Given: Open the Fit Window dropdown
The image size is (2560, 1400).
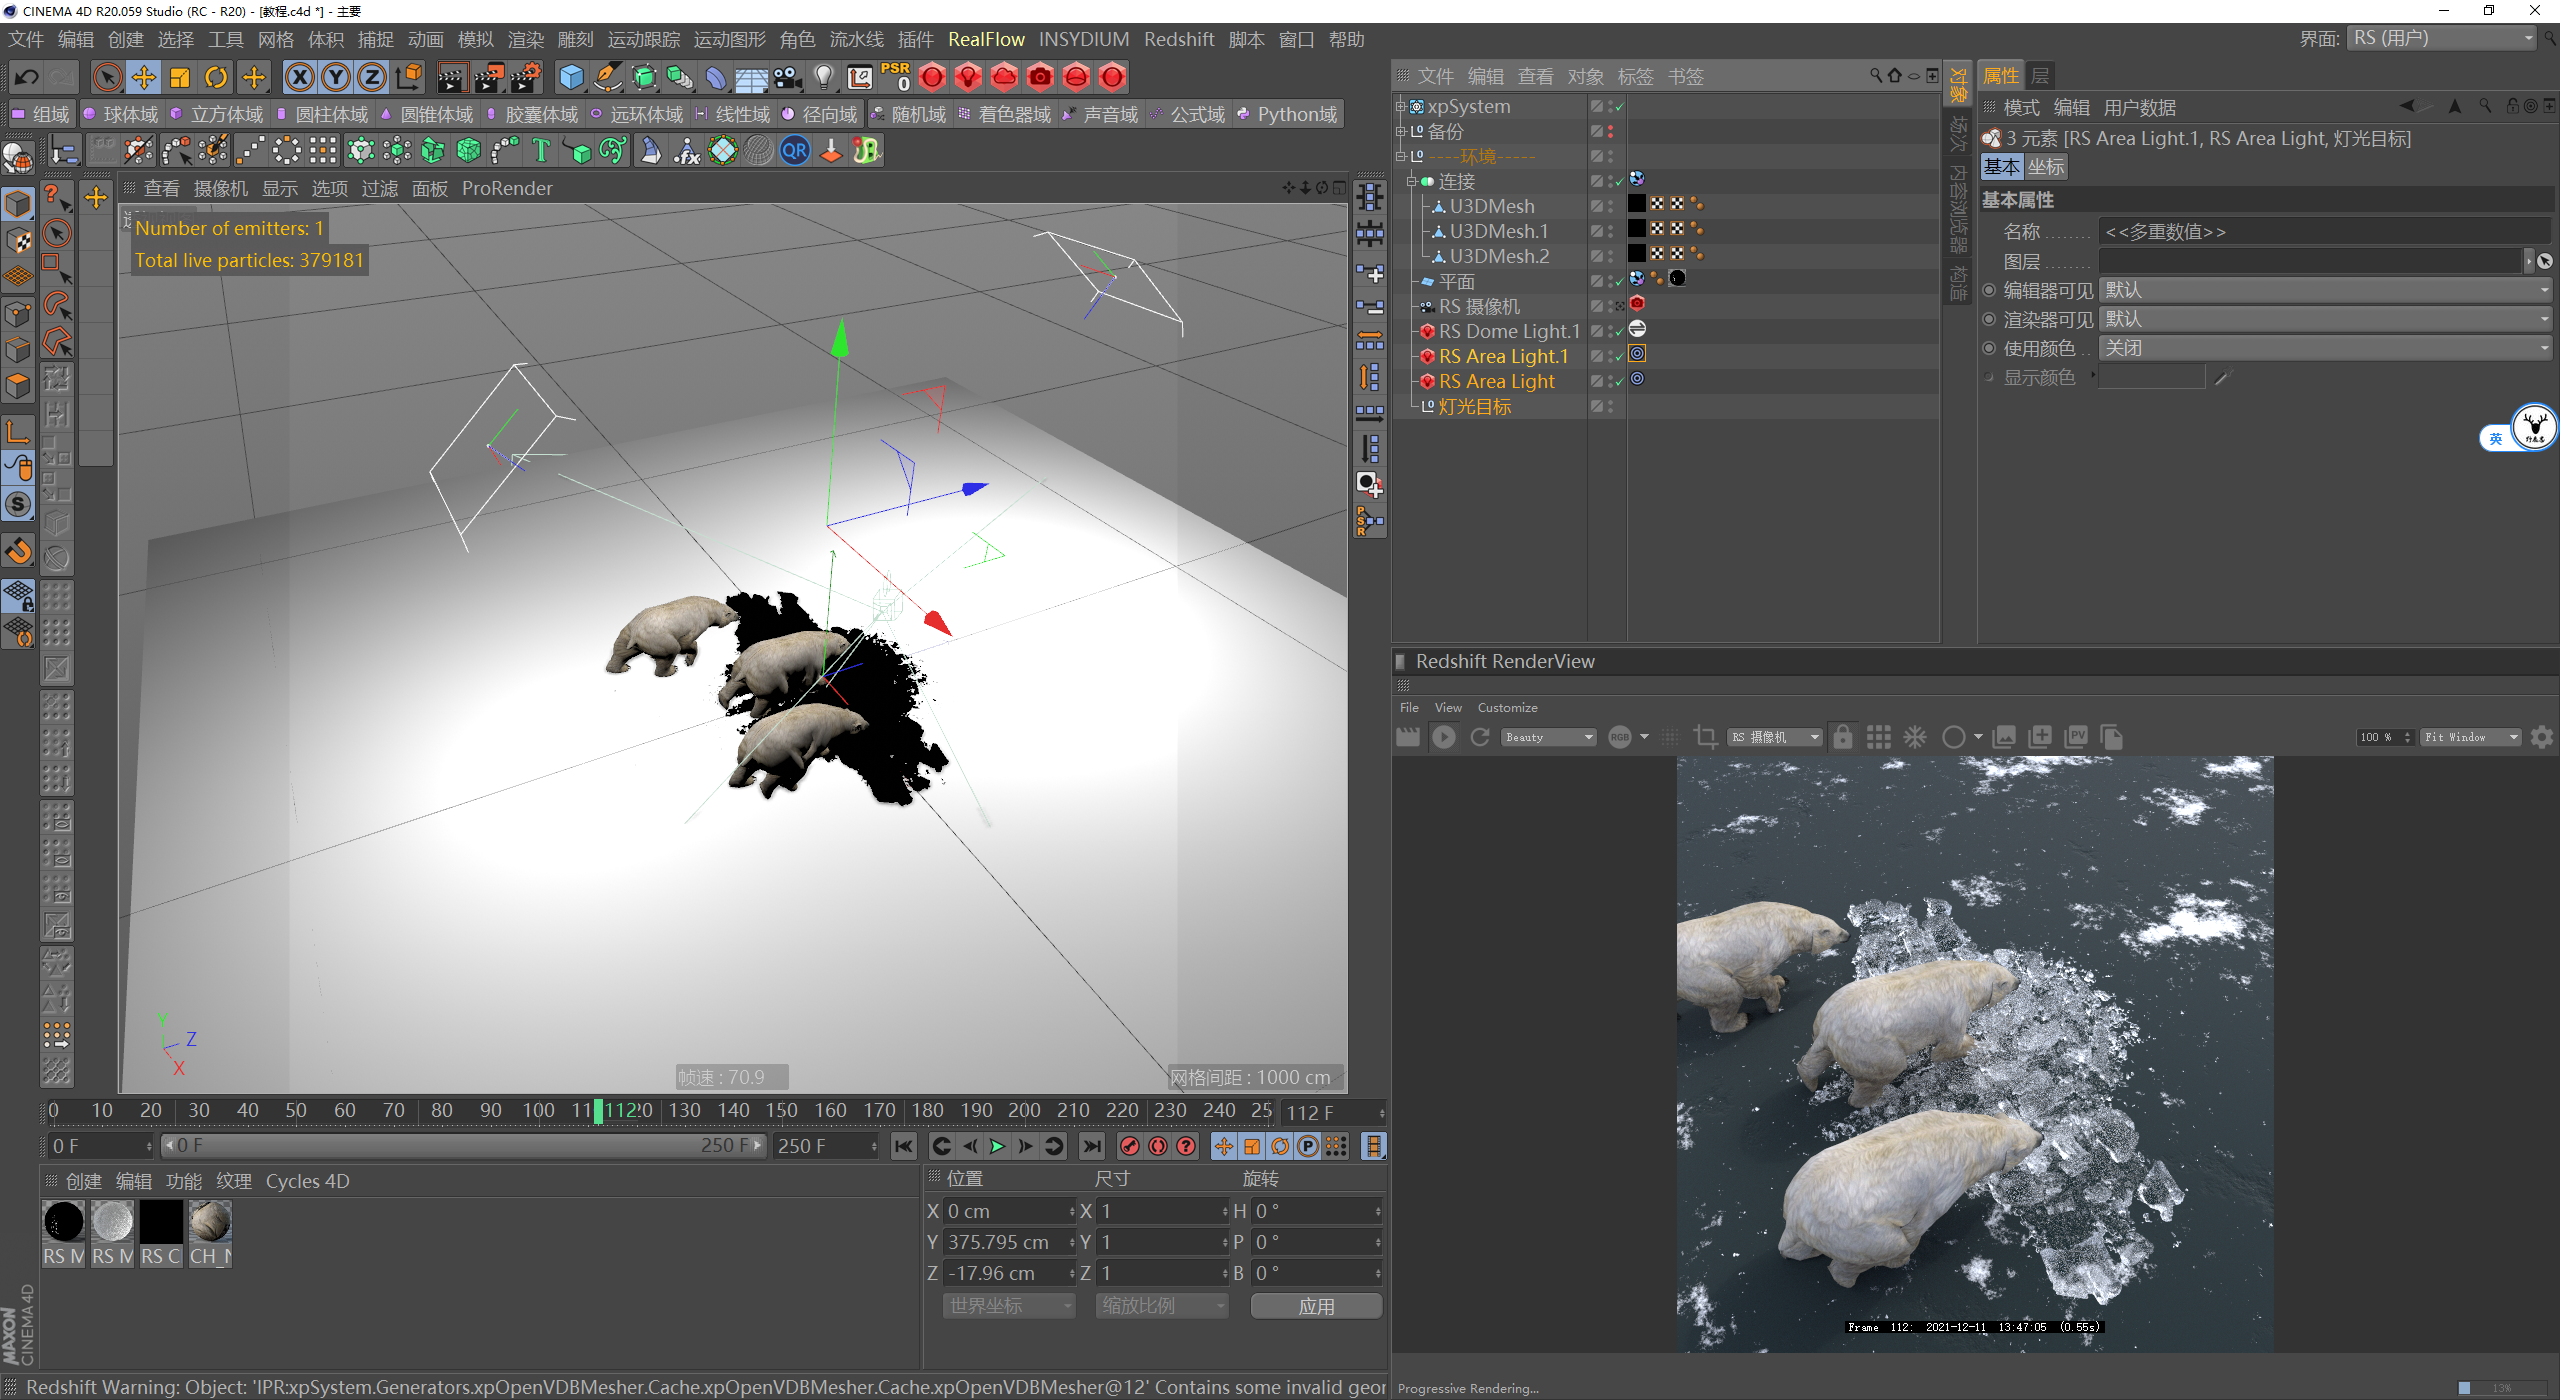Looking at the screenshot, I should [x=2469, y=738].
